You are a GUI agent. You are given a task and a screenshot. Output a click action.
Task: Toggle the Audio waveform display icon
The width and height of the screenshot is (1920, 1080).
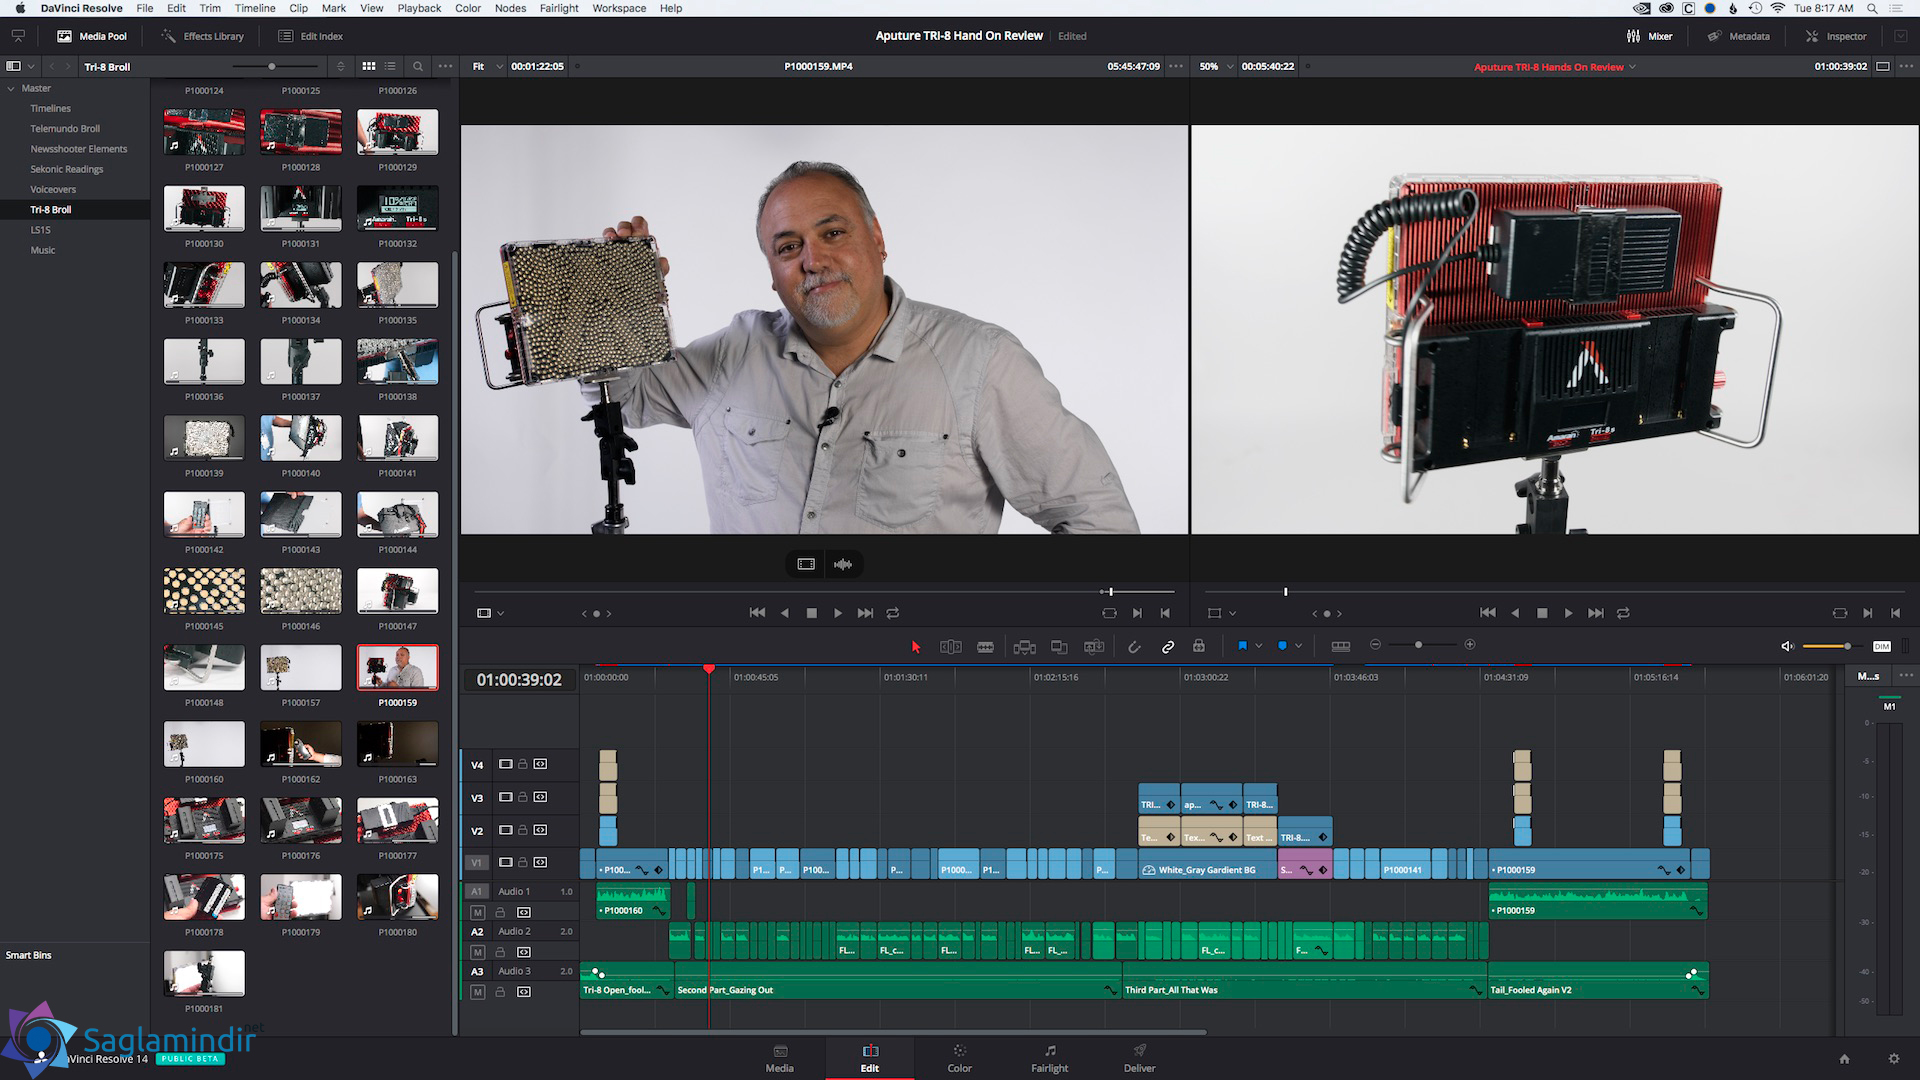click(844, 564)
